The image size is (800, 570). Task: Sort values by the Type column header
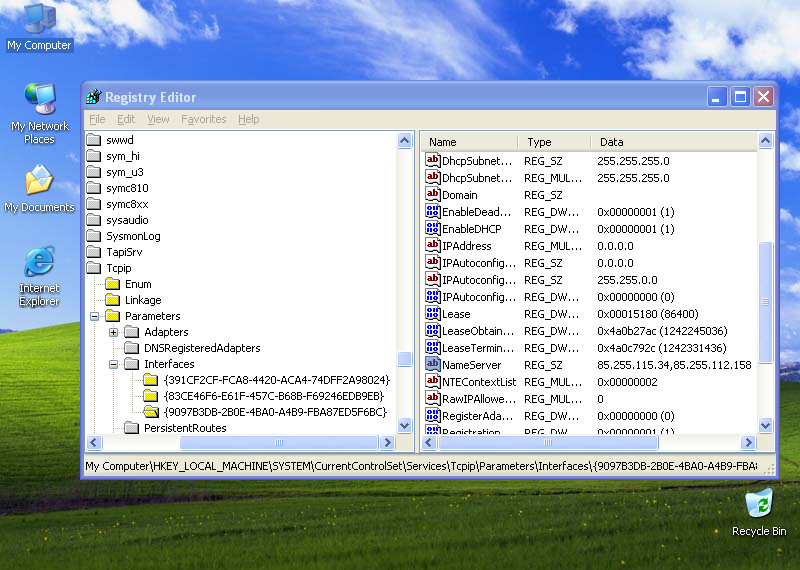click(555, 142)
